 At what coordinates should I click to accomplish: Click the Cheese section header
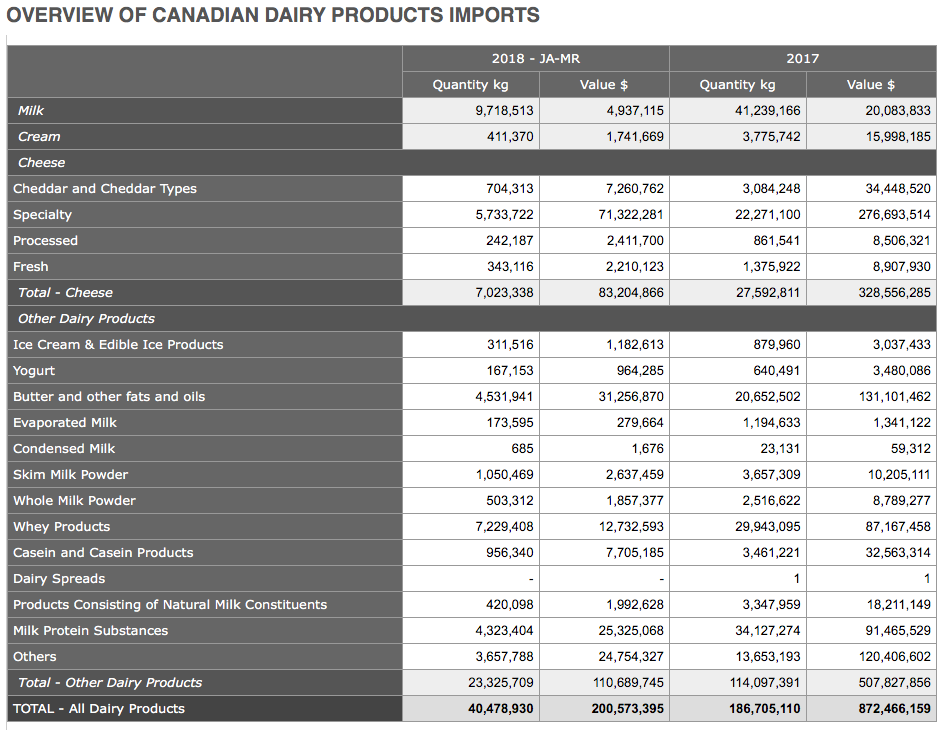pyautogui.click(x=472, y=162)
